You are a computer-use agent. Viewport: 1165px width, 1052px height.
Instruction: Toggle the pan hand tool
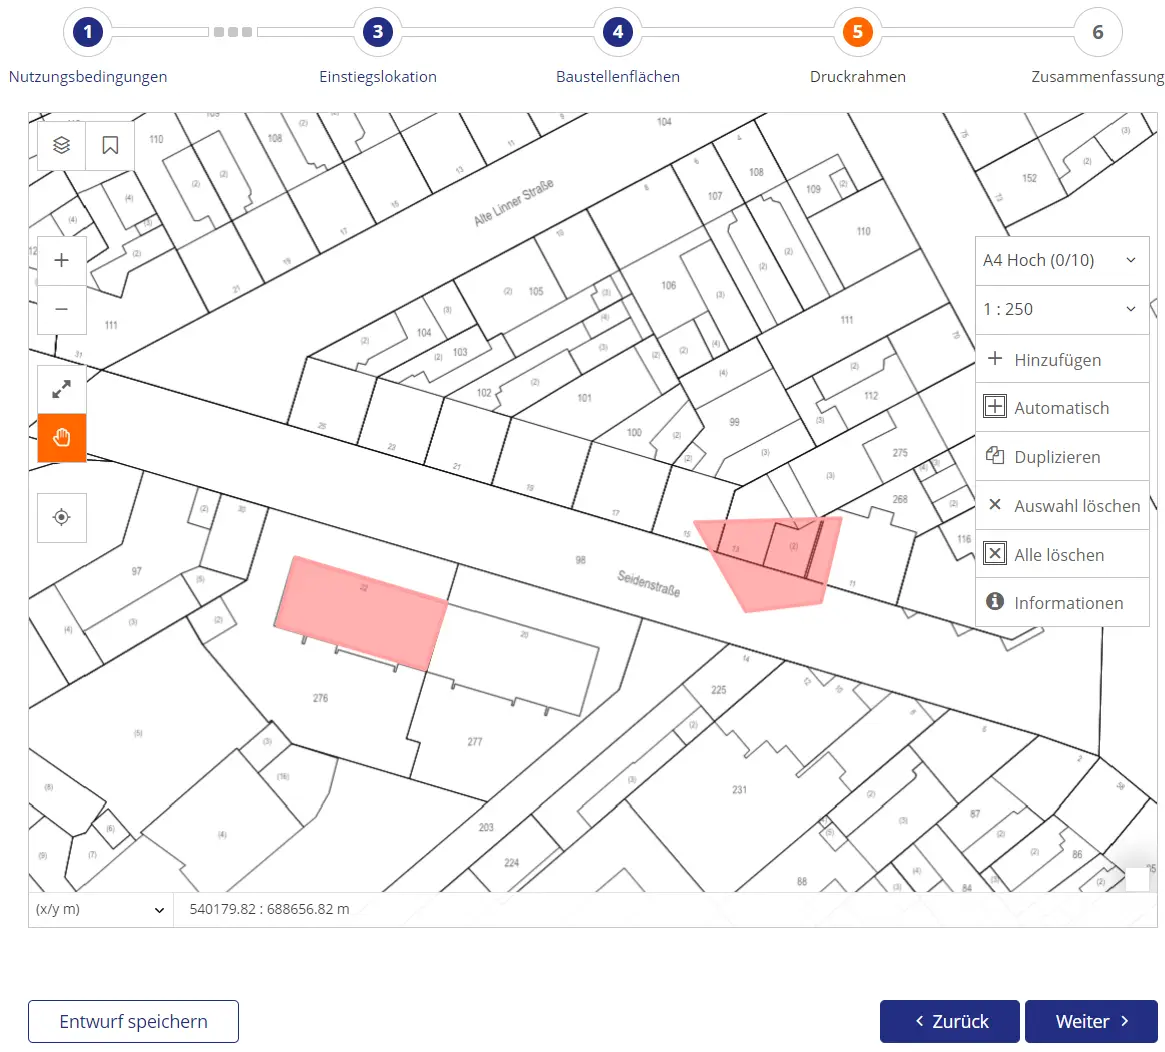pyautogui.click(x=61, y=437)
